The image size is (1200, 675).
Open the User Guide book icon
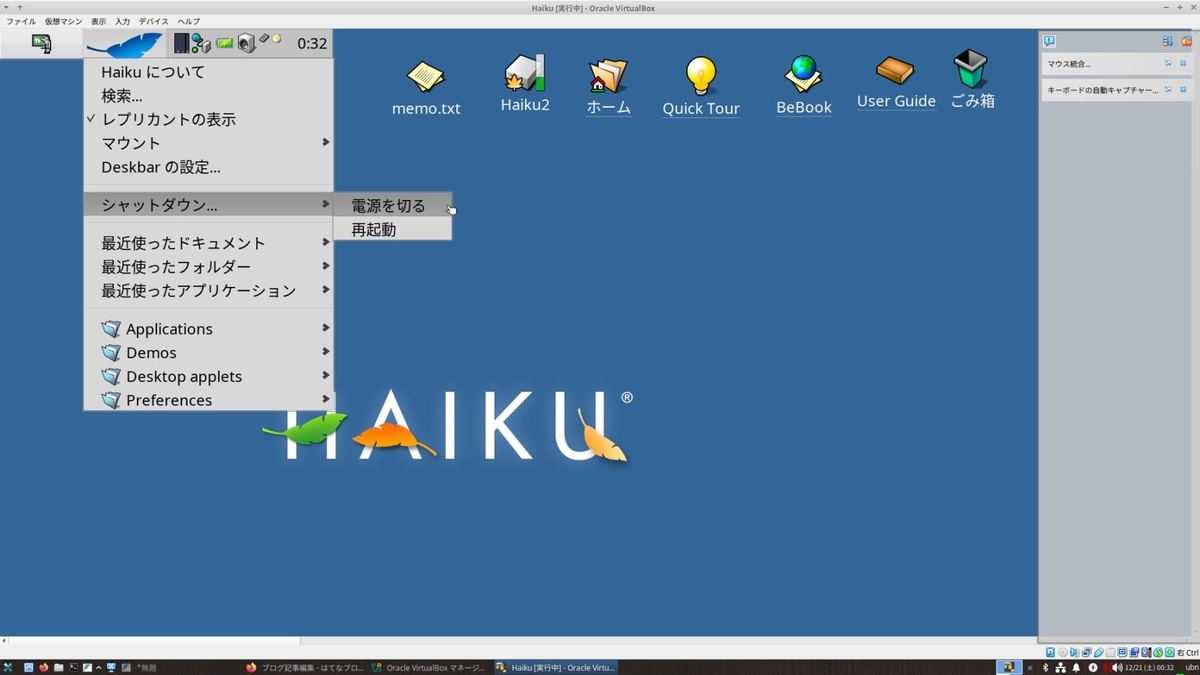pyautogui.click(x=896, y=82)
